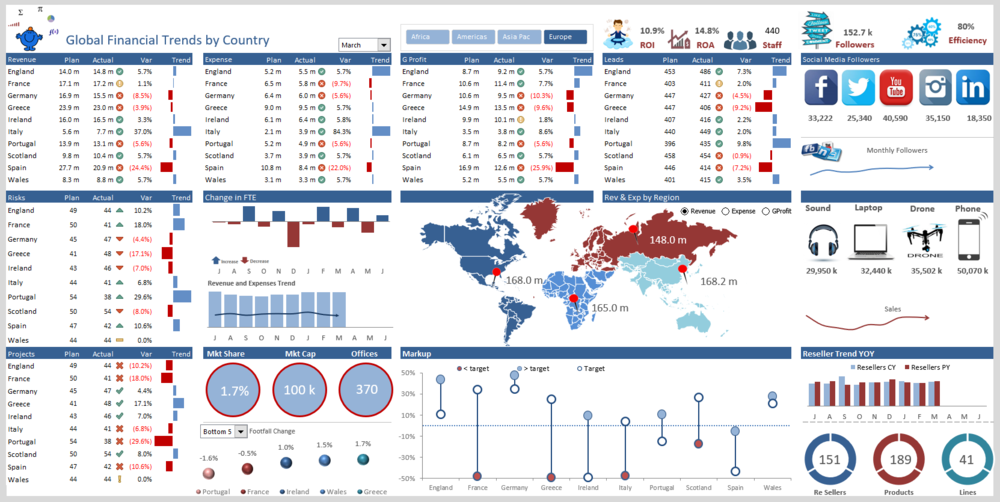Click the LinkedIn icon
Viewport: 1000px width, 502px height.
pos(973,87)
